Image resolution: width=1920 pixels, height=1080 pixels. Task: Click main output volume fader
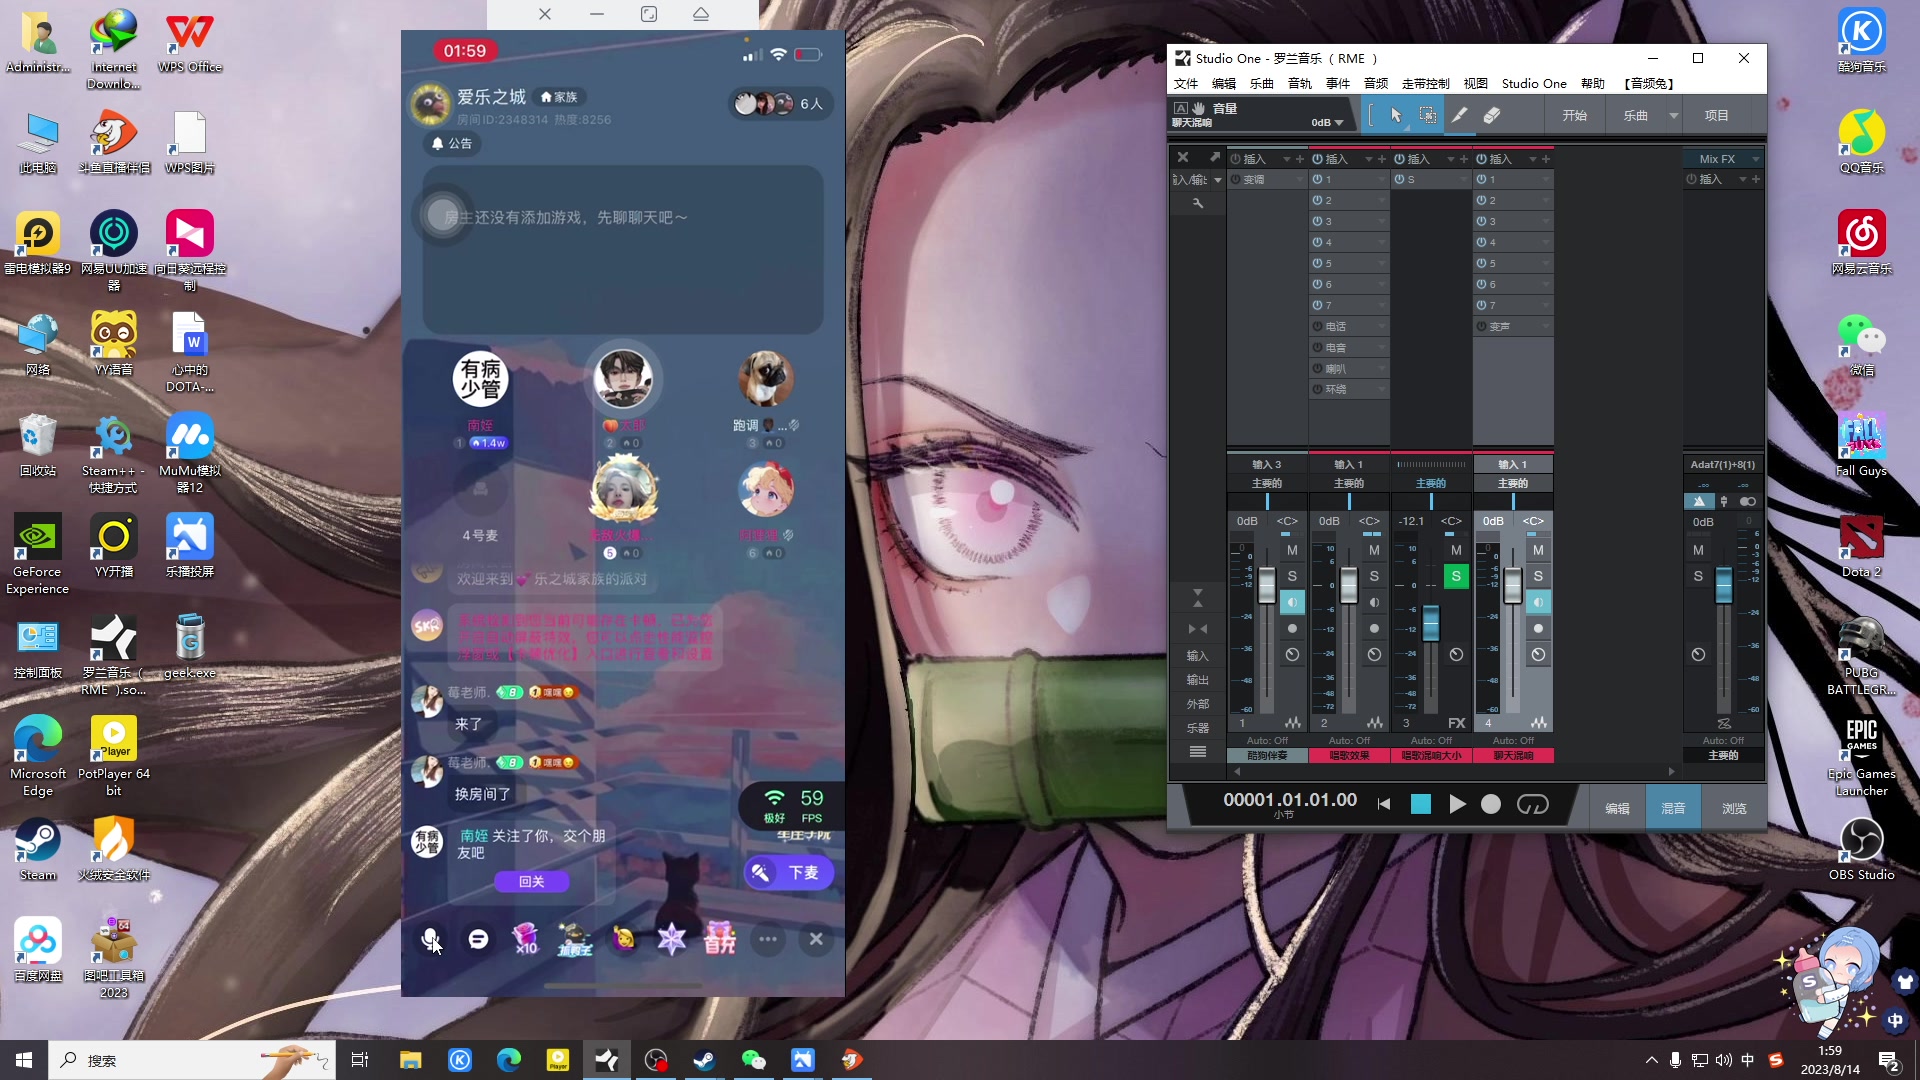1724,584
